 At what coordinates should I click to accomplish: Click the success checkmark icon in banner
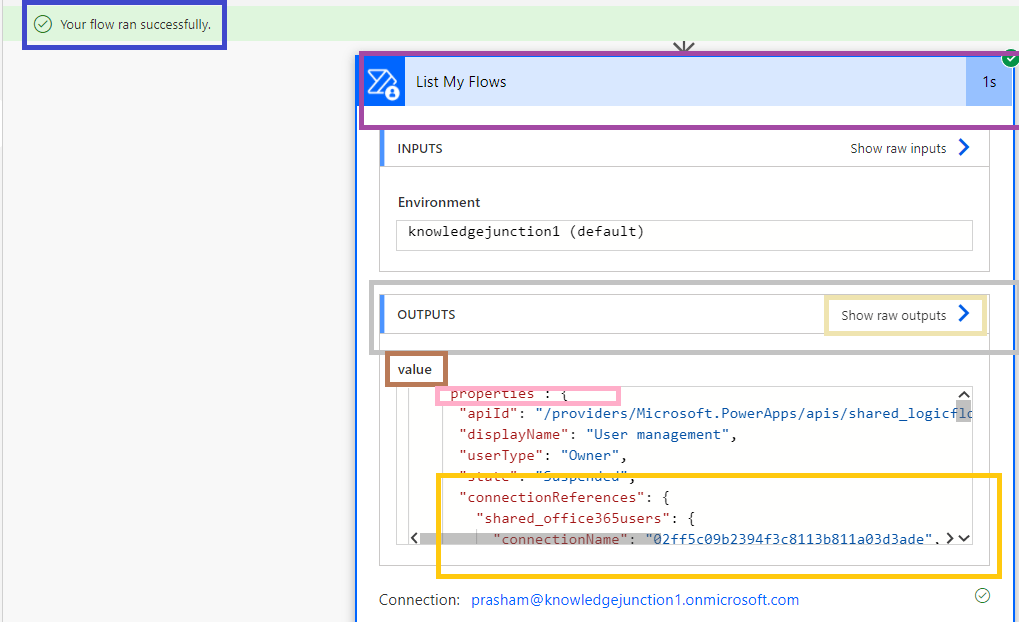click(43, 25)
